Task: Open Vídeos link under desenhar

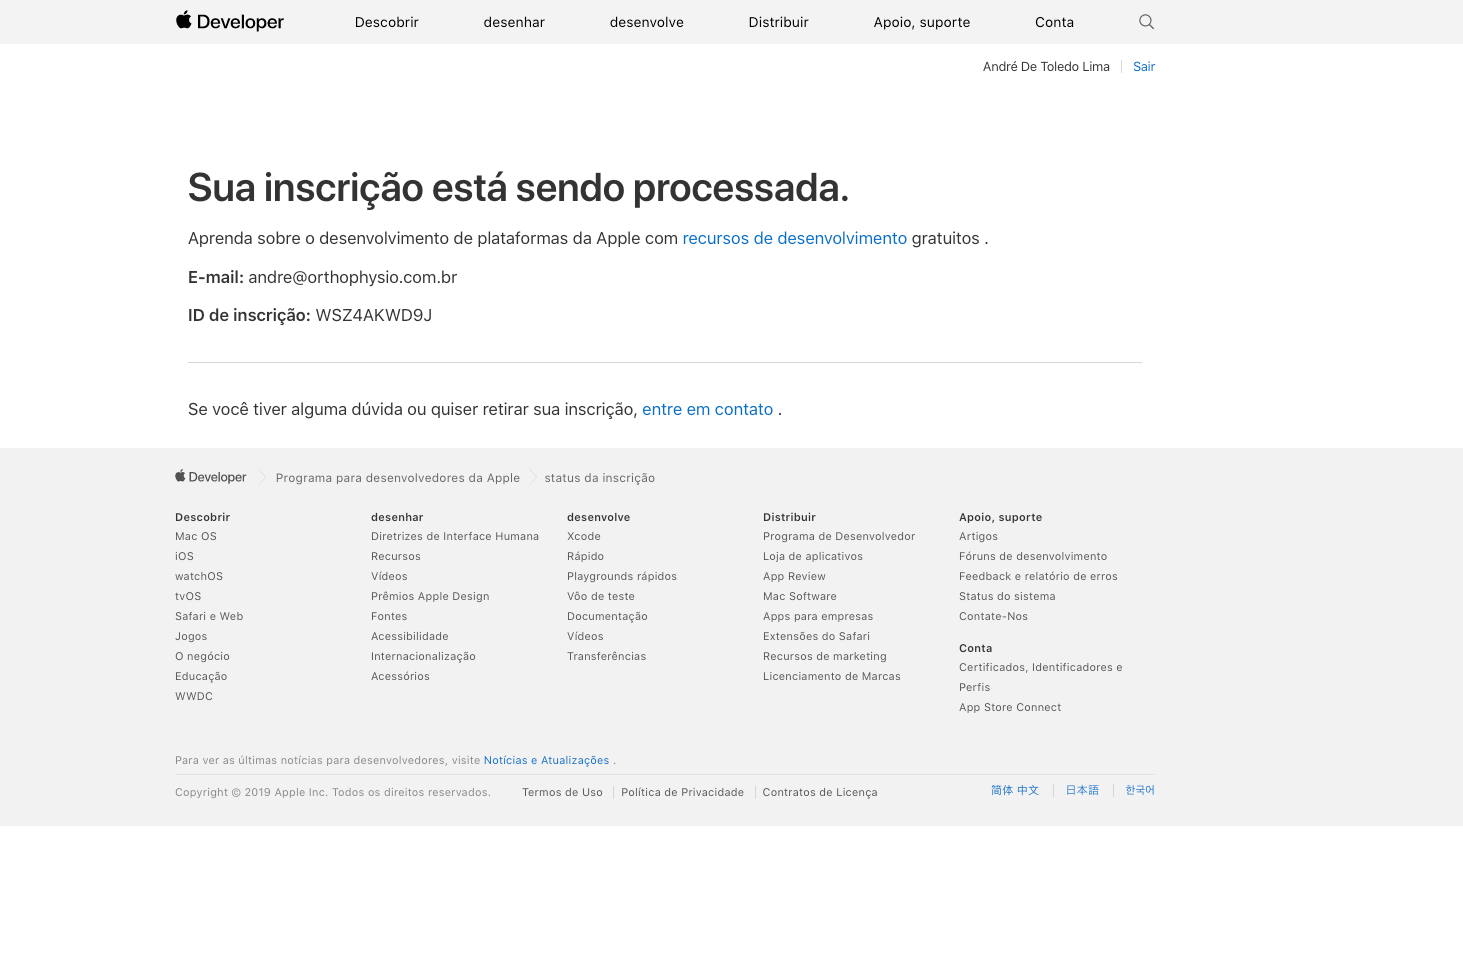Action: click(389, 576)
